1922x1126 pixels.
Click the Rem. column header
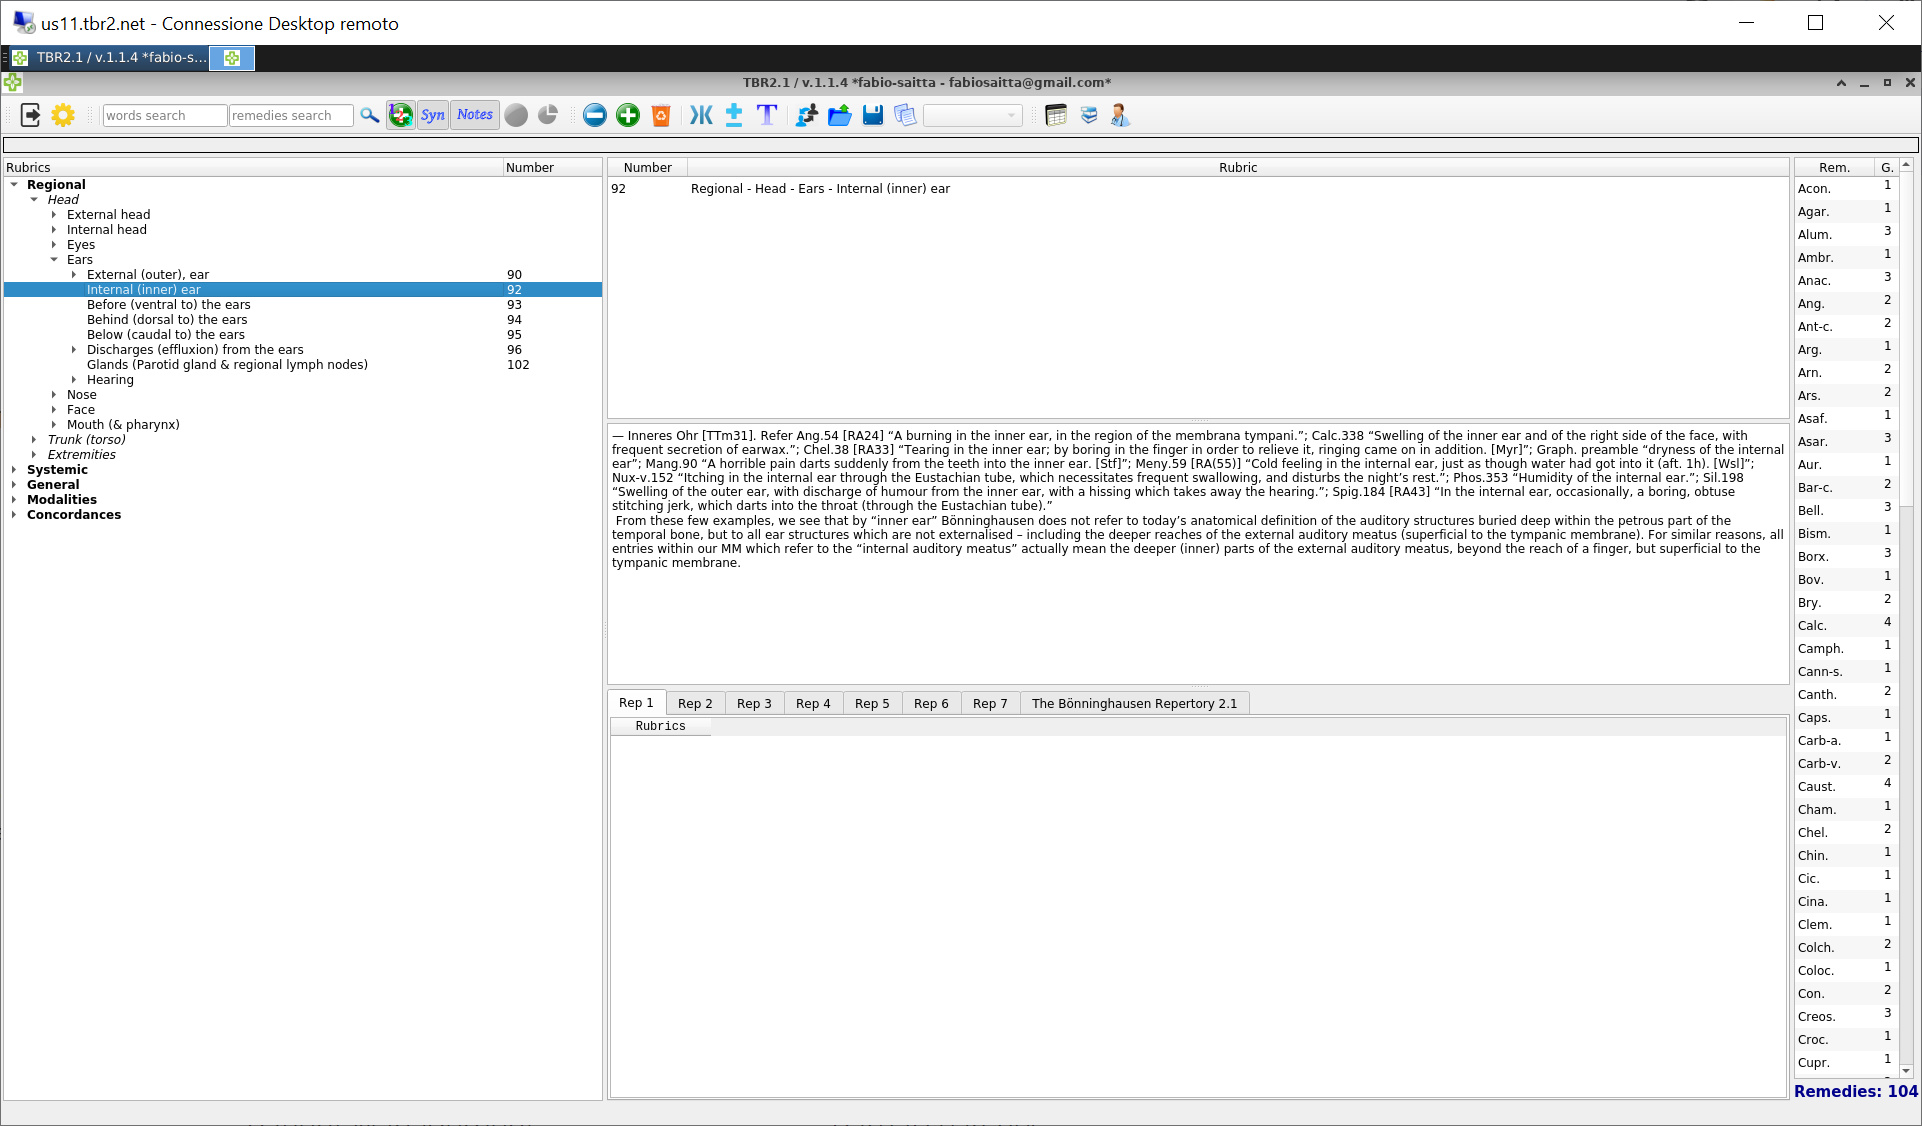point(1833,167)
